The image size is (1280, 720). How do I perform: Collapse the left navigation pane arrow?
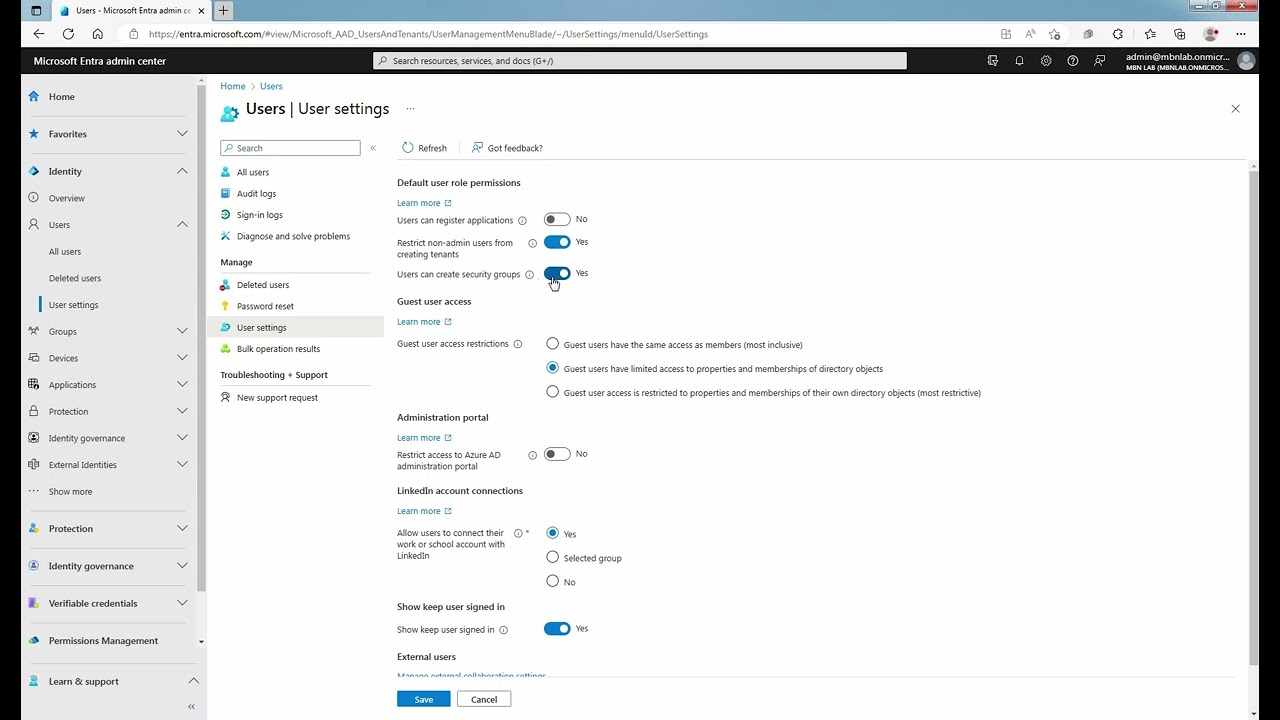click(x=191, y=706)
